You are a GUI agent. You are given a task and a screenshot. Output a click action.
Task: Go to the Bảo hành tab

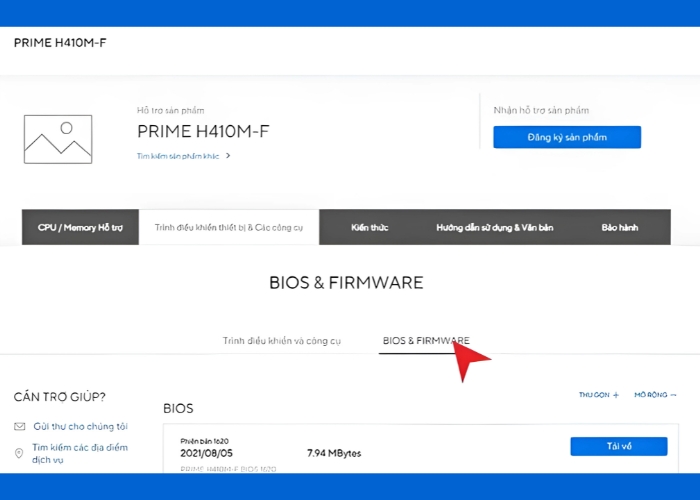pyautogui.click(x=619, y=227)
